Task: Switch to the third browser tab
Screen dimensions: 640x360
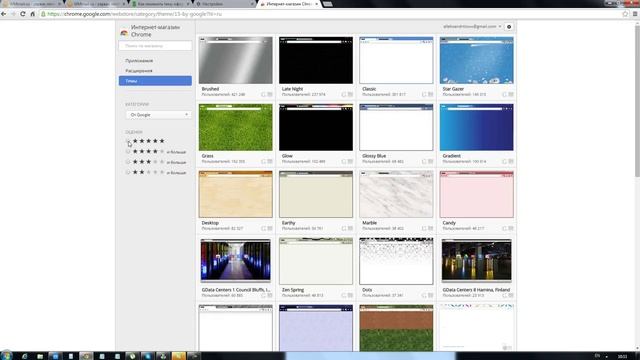Action: 160,4
